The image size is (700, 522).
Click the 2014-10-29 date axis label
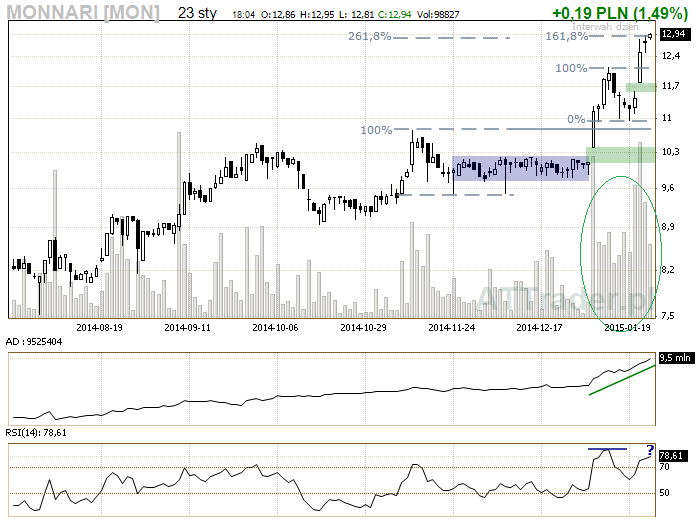pyautogui.click(x=363, y=328)
